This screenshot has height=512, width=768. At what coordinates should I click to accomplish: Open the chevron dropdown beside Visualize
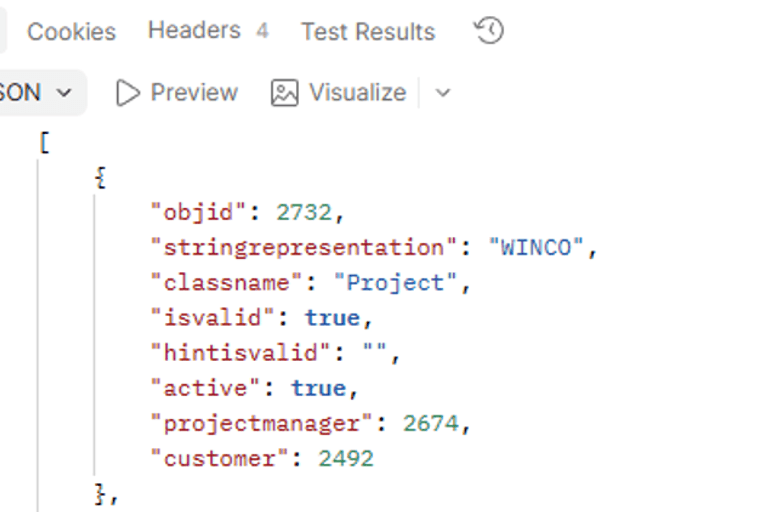[x=443, y=93]
